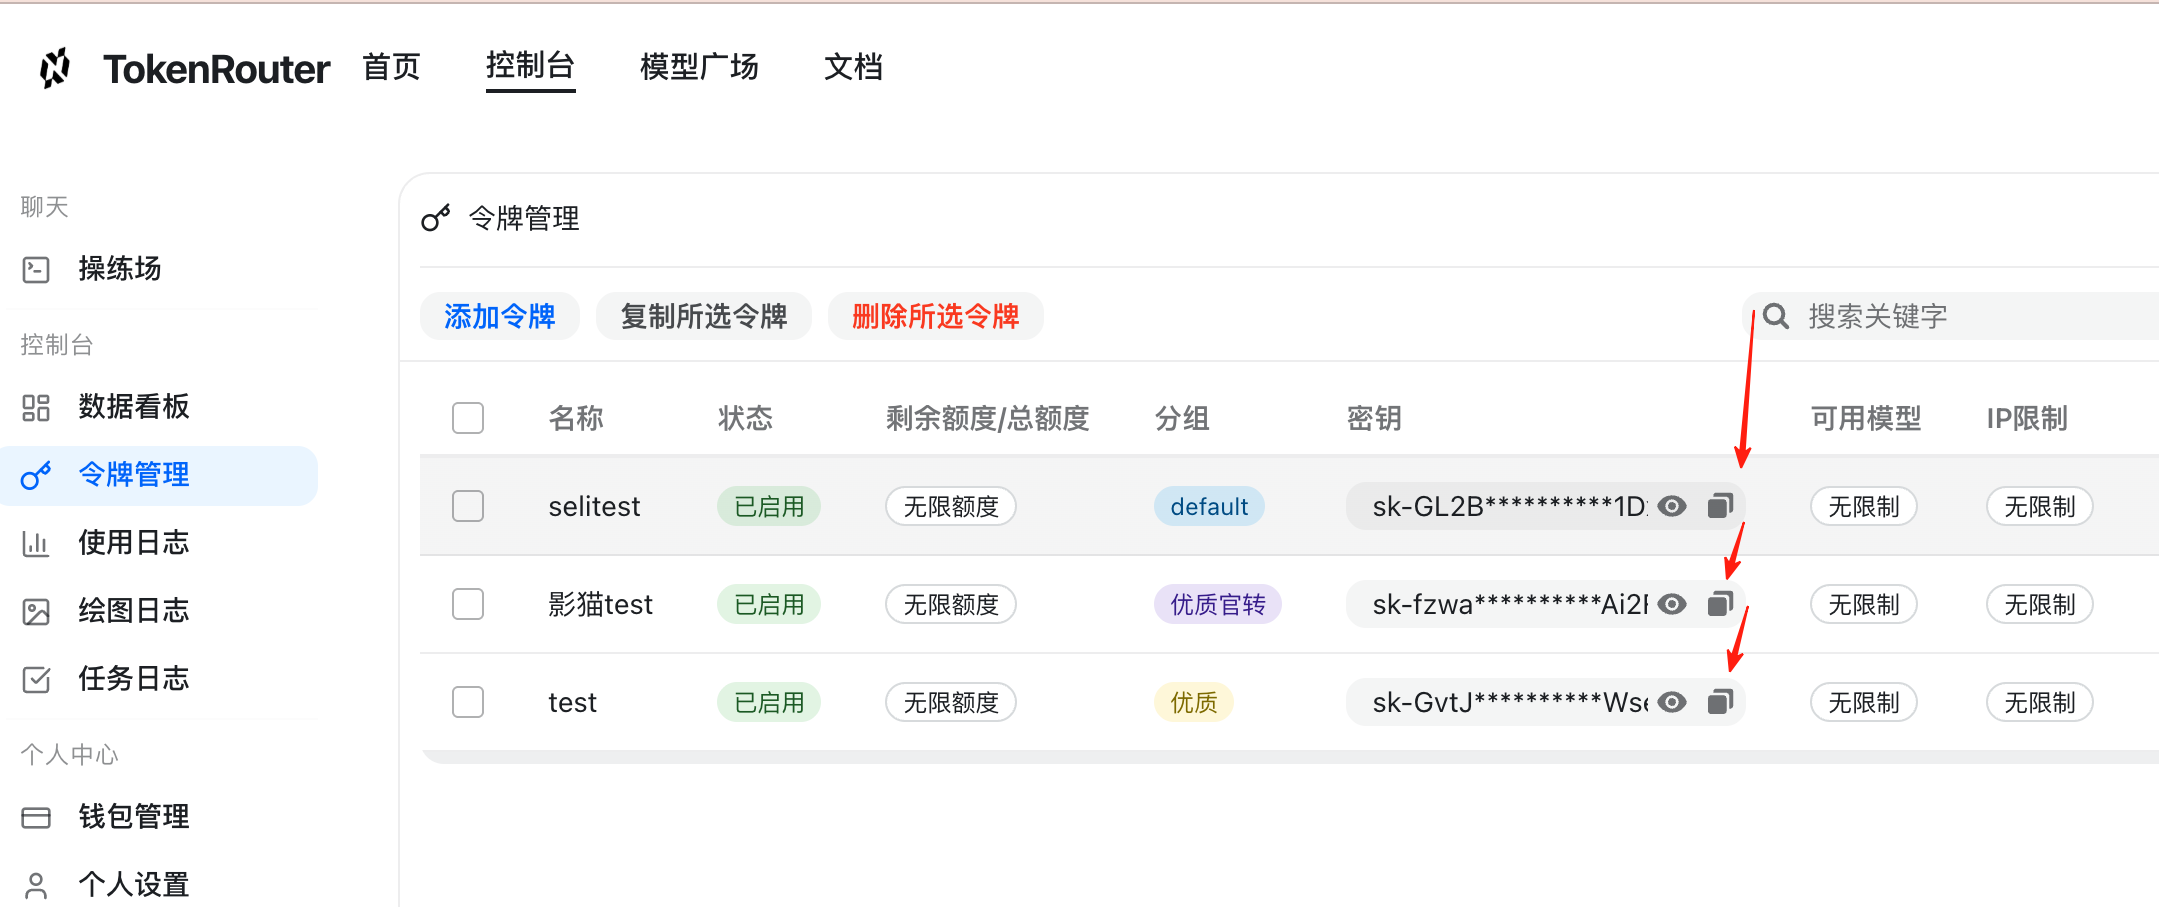Image resolution: width=2160 pixels, height=908 pixels.
Task: Click the 删除所选令牌 button
Action: point(936,316)
